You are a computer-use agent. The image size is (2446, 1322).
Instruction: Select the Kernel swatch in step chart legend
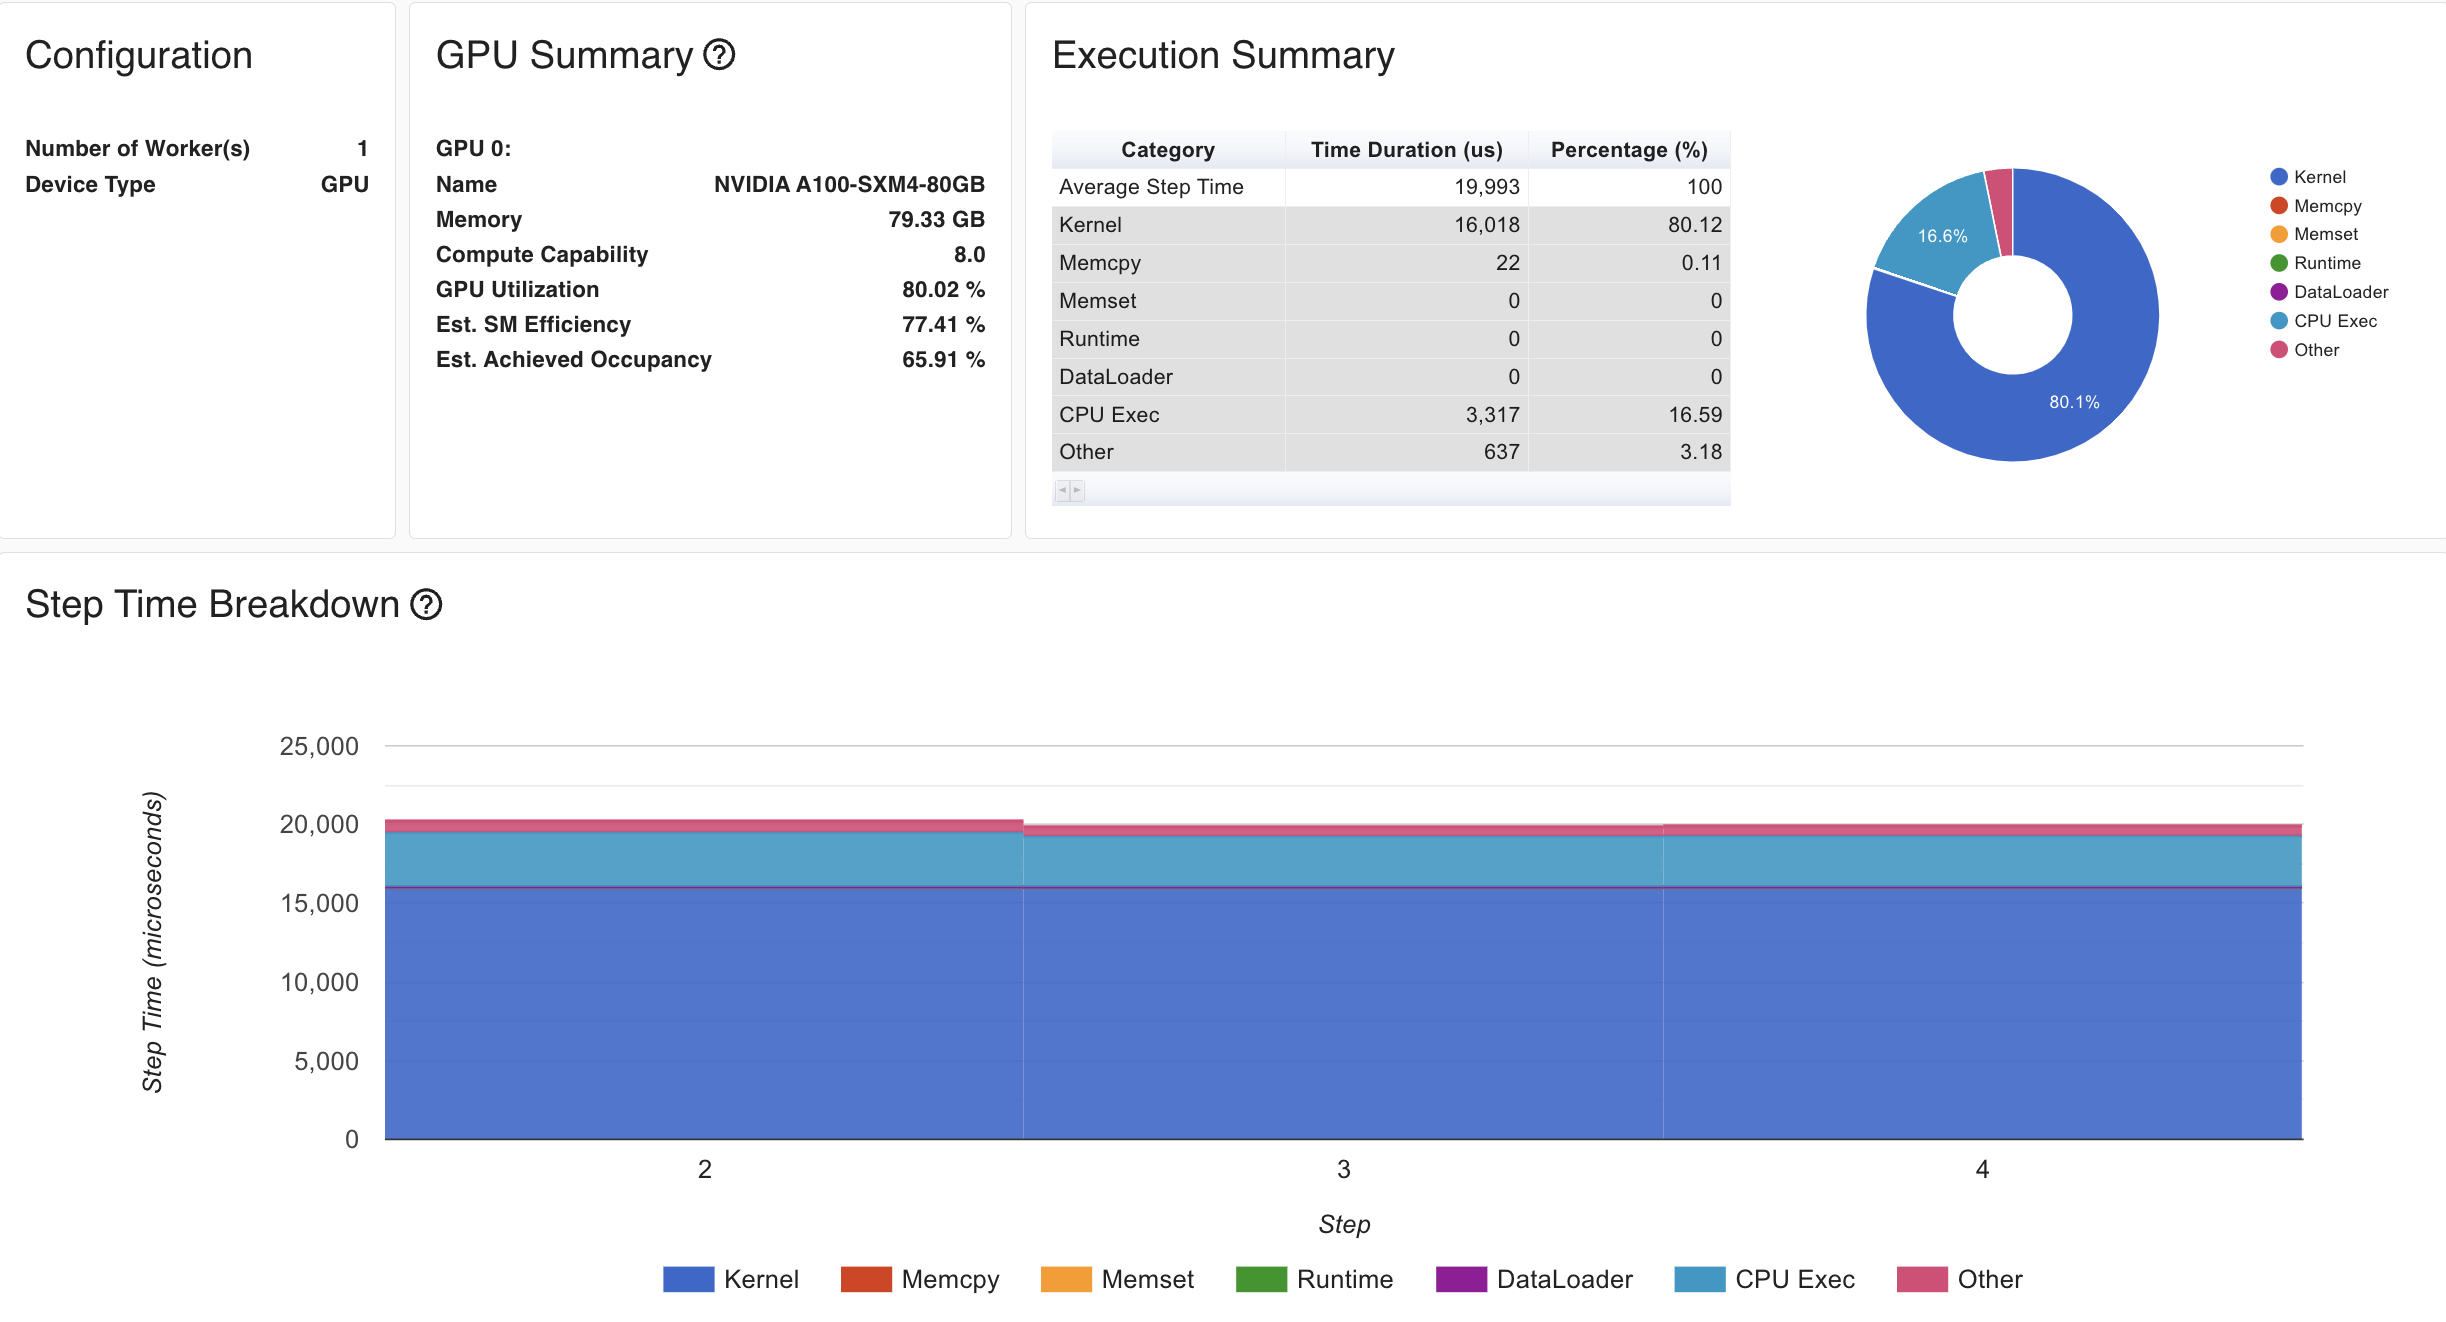688,1279
